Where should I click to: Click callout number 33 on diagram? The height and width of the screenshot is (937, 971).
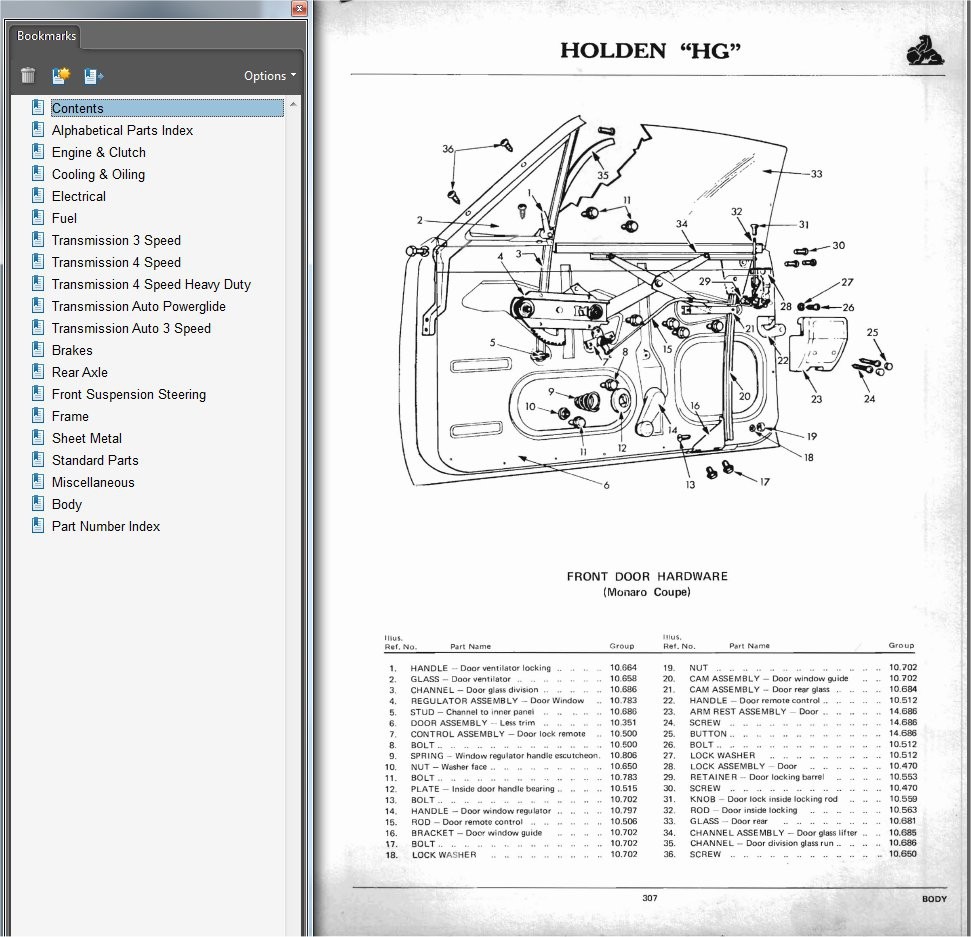(816, 174)
